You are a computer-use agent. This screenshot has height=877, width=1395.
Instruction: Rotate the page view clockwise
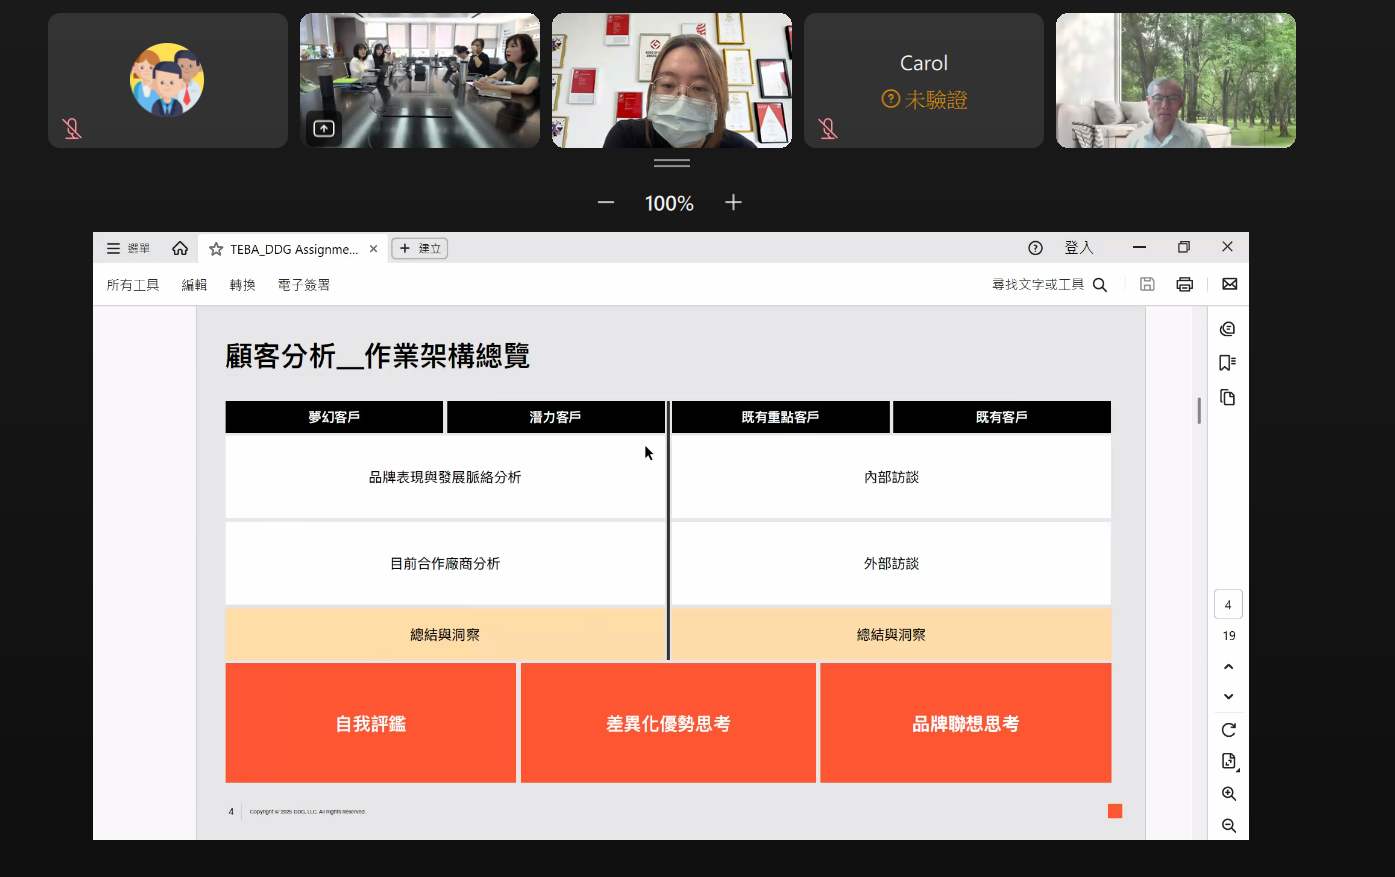1228,730
